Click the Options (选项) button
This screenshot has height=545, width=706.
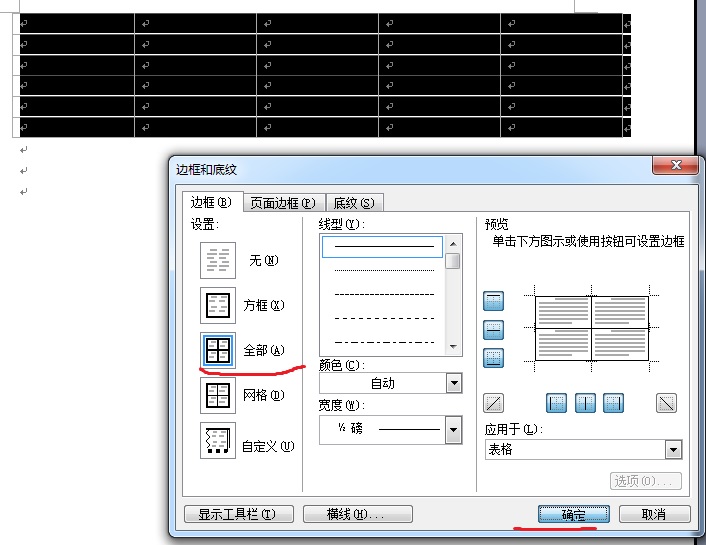pos(646,481)
